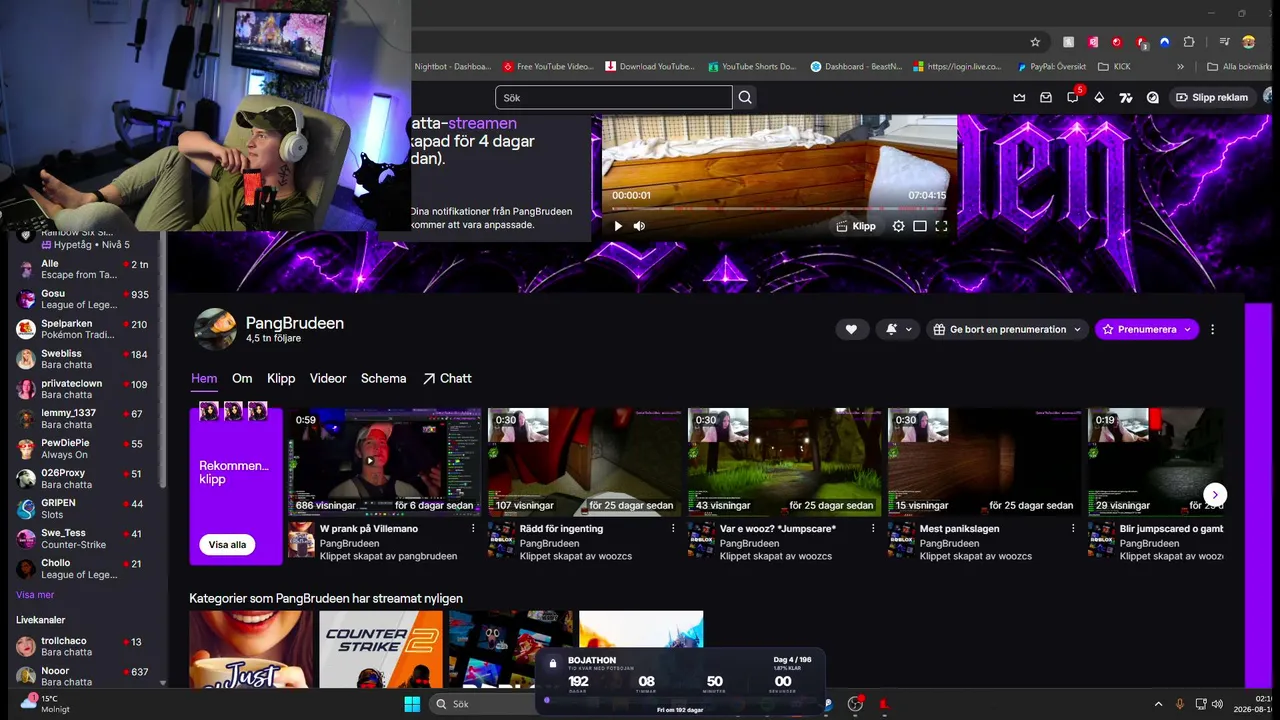Open channel more options three-dot menu
This screenshot has width=1280, height=720.
1213,329
